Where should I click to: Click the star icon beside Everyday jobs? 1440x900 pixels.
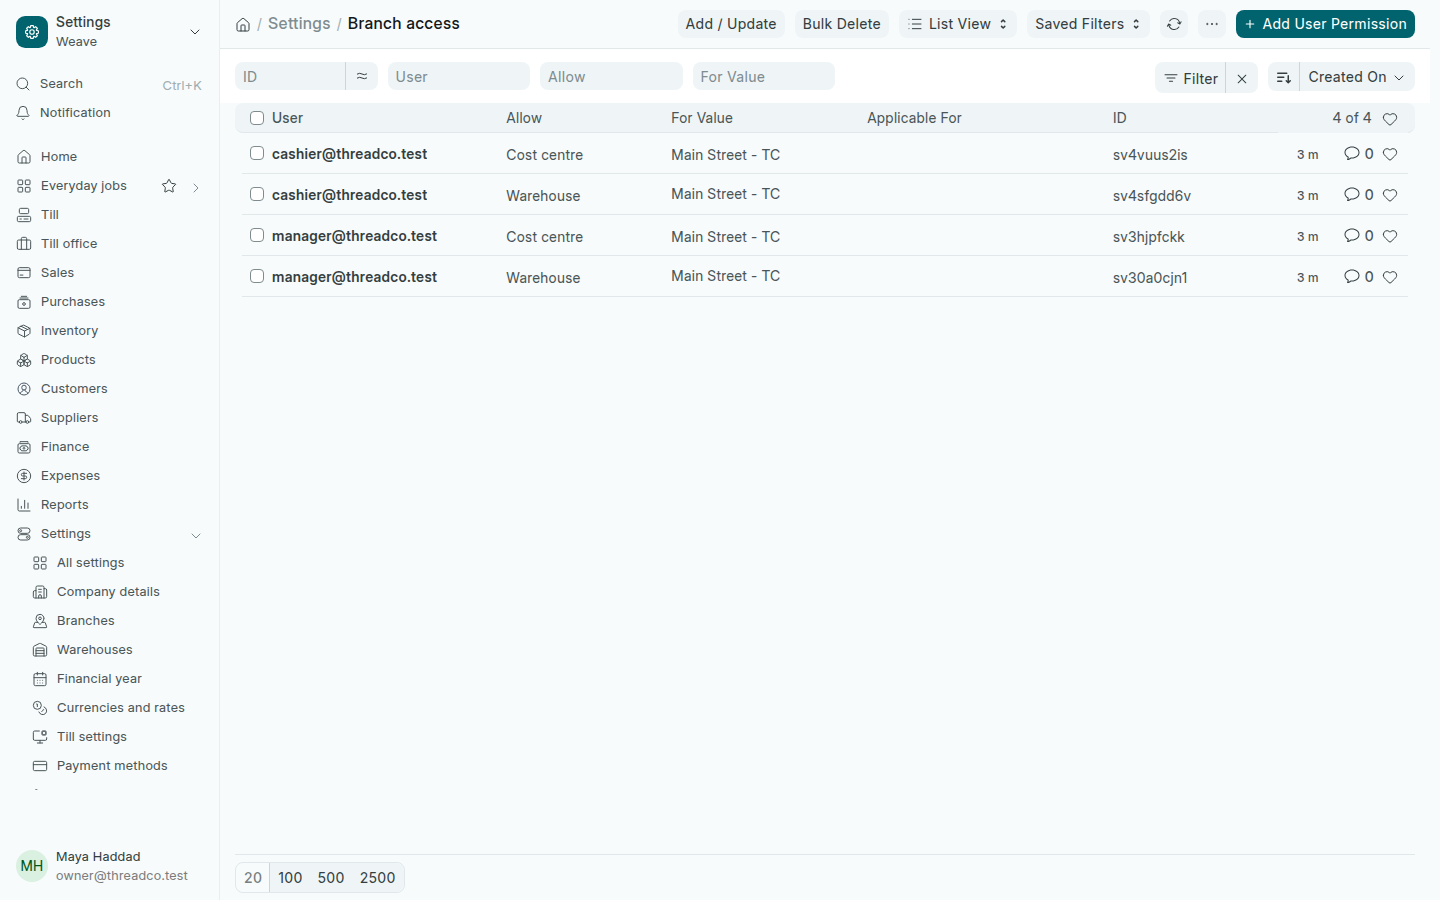point(169,186)
